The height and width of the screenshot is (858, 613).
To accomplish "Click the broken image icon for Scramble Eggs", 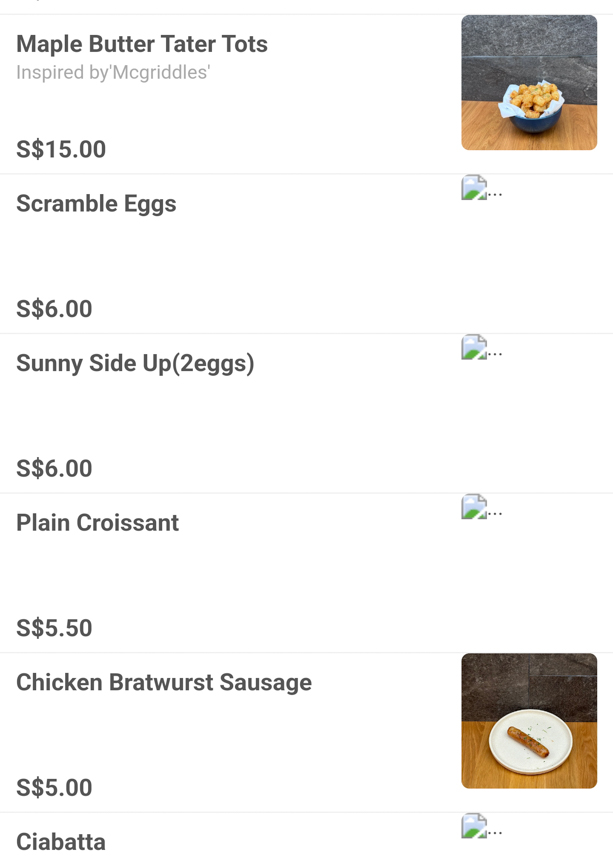I will tap(474, 188).
